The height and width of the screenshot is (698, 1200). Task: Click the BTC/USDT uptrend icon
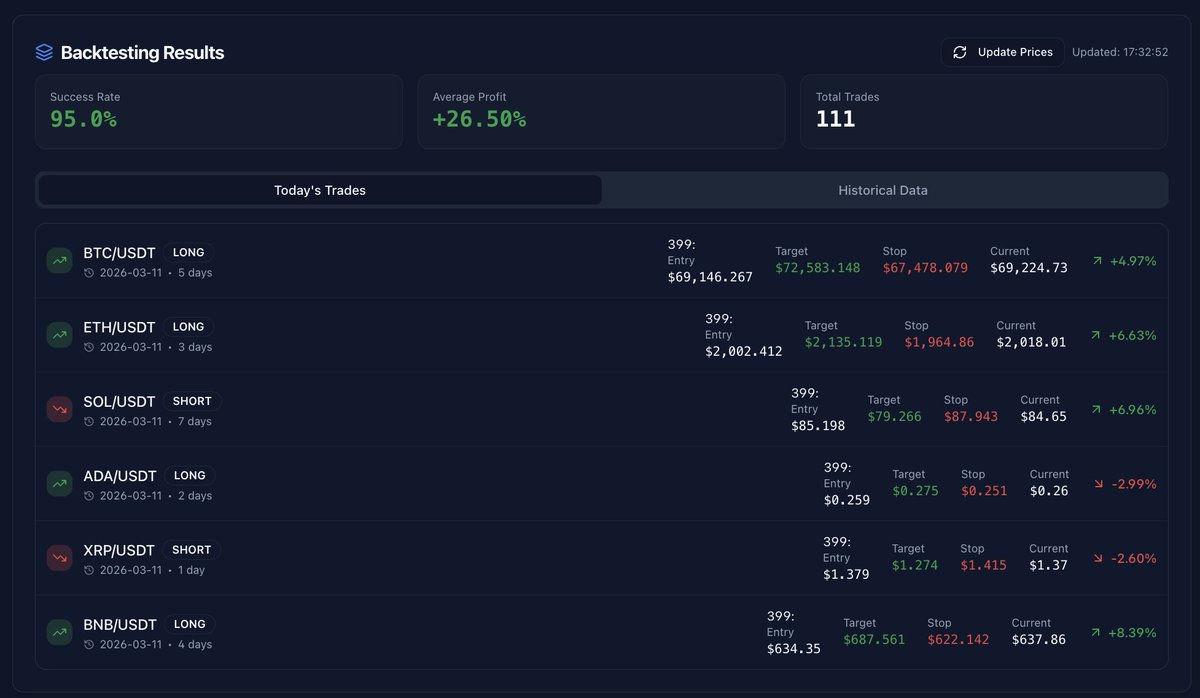click(60, 261)
